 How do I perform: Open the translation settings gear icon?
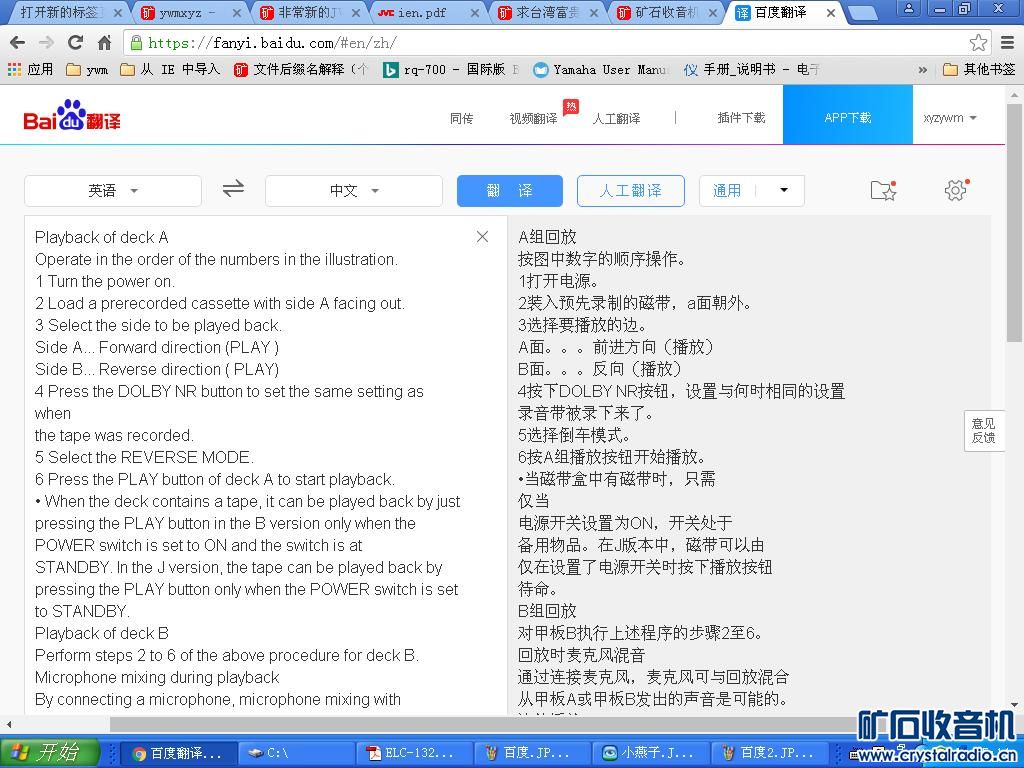(956, 190)
